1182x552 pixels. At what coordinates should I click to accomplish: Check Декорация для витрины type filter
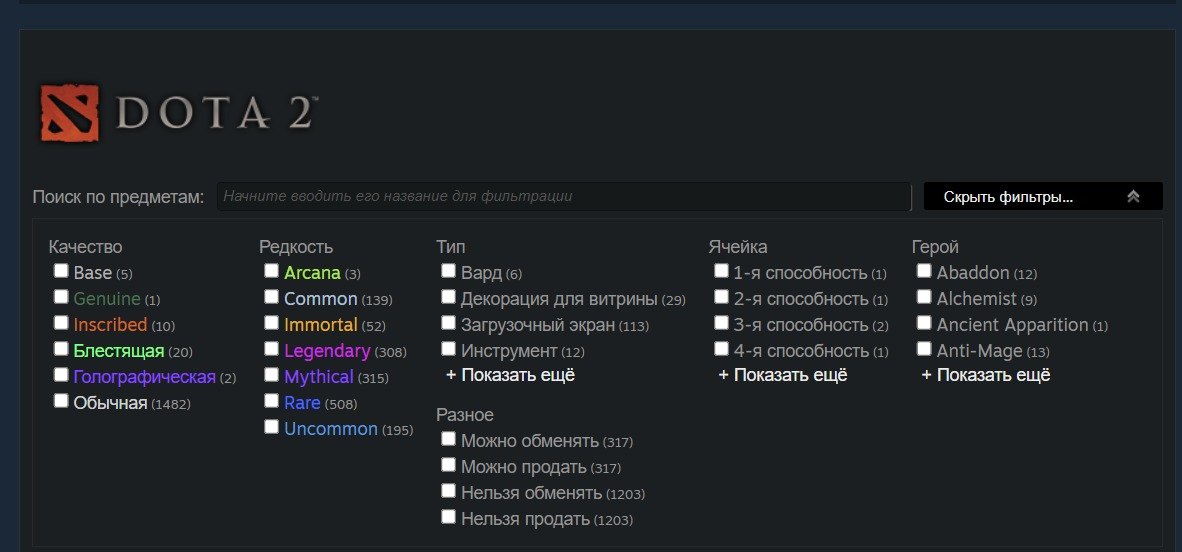449,296
